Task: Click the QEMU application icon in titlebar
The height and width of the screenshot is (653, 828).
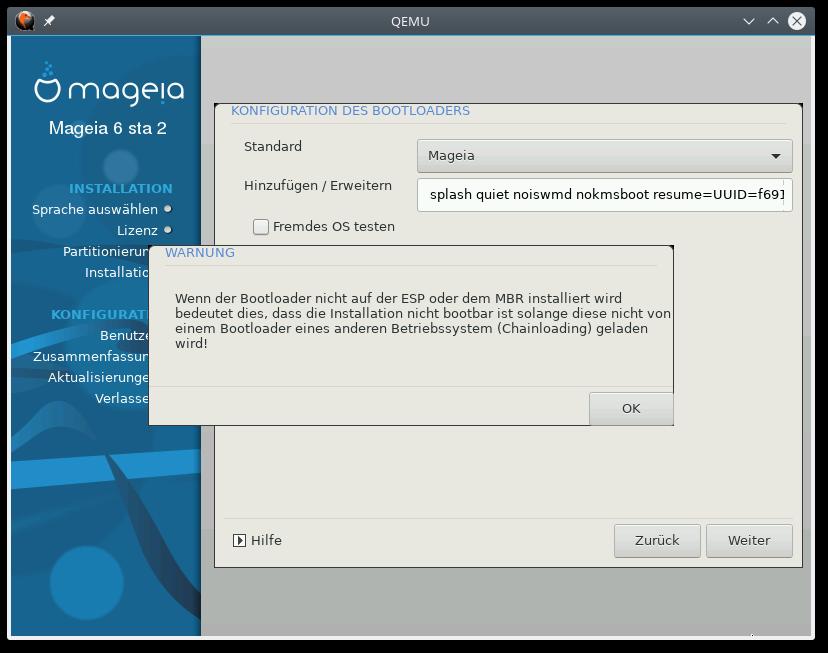Action: point(25,21)
